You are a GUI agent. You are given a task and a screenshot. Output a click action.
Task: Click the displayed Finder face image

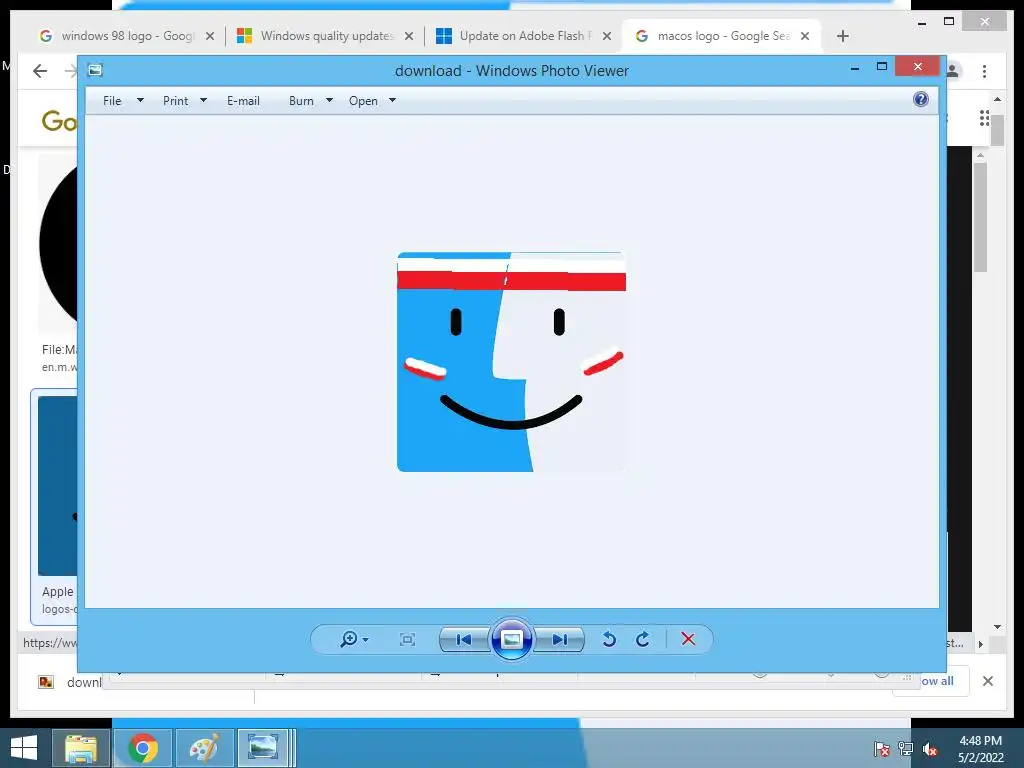coord(511,361)
